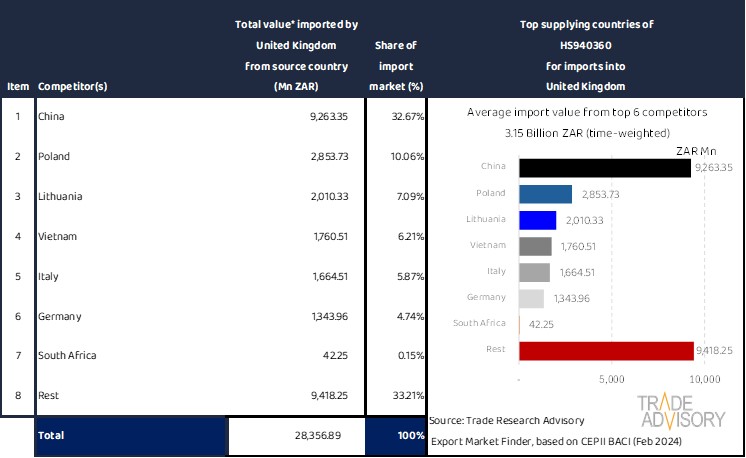Image resolution: width=746 pixels, height=458 pixels.
Task: Select the China cell in Competitor column
Action: coord(52,117)
